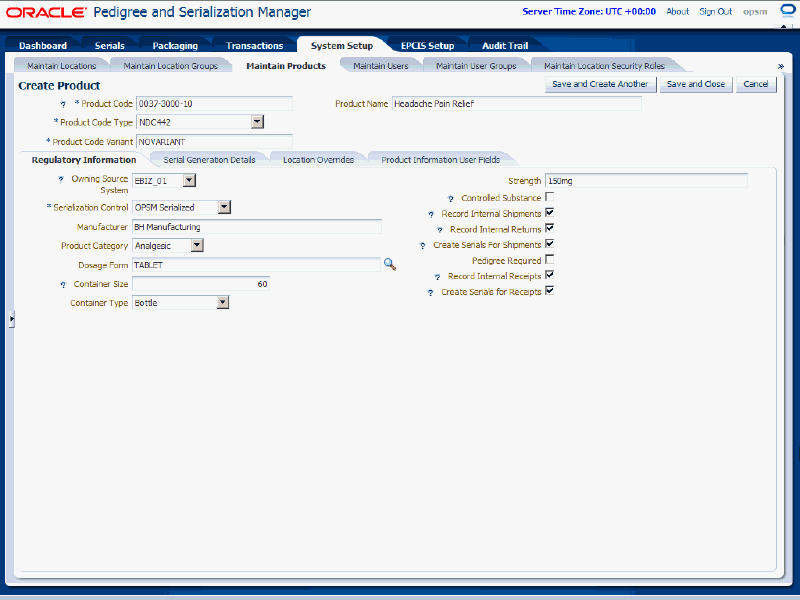The image size is (800, 600).
Task: Switch to Maintain Locations sub-tab
Action: 62,66
